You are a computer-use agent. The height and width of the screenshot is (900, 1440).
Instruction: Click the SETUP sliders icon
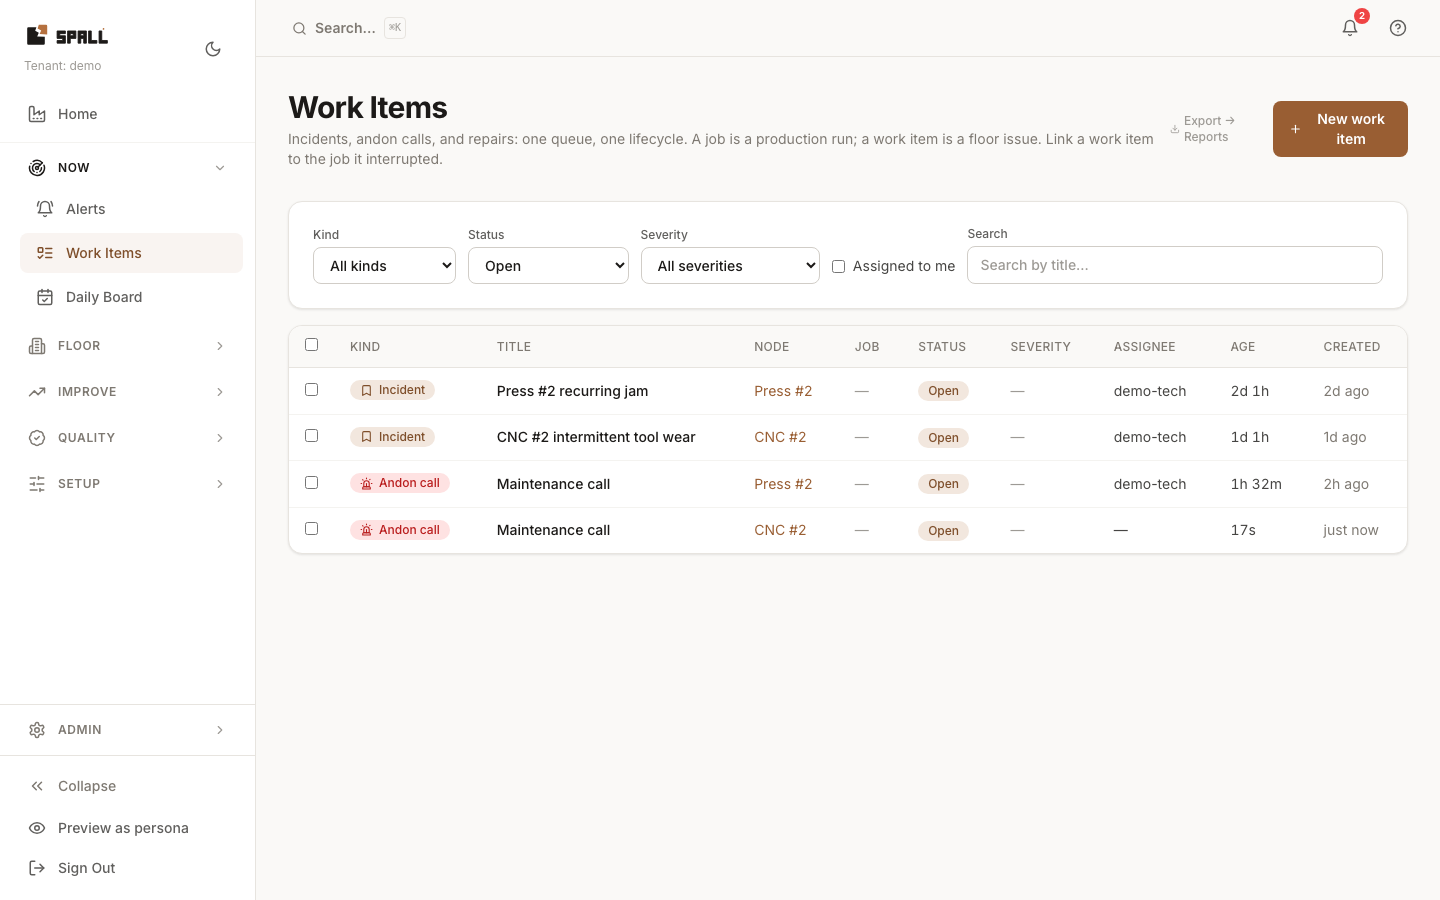coord(37,484)
